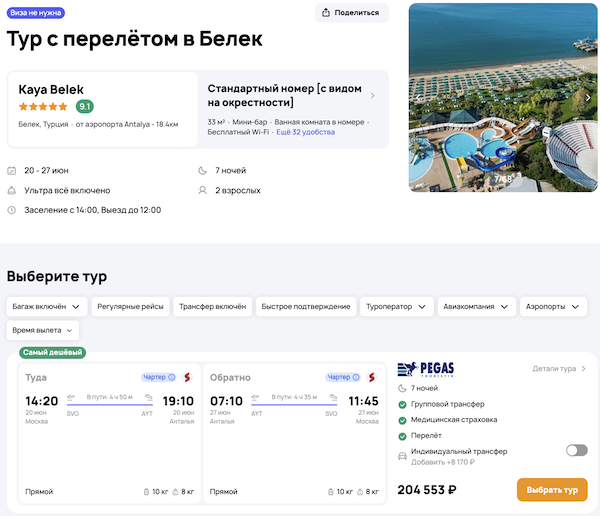This screenshot has width=600, height=516.
Task: Open the Детали тура link
Action: (x=559, y=369)
